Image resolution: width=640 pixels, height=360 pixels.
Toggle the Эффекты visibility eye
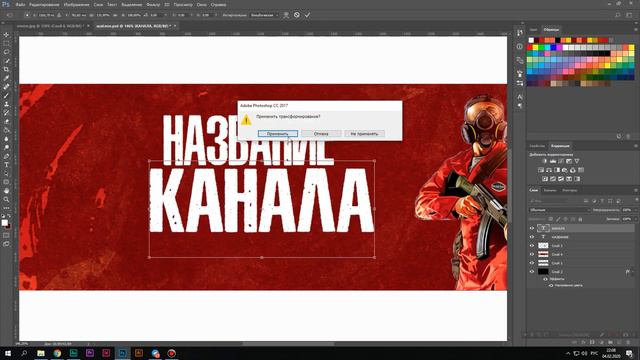coord(545,279)
